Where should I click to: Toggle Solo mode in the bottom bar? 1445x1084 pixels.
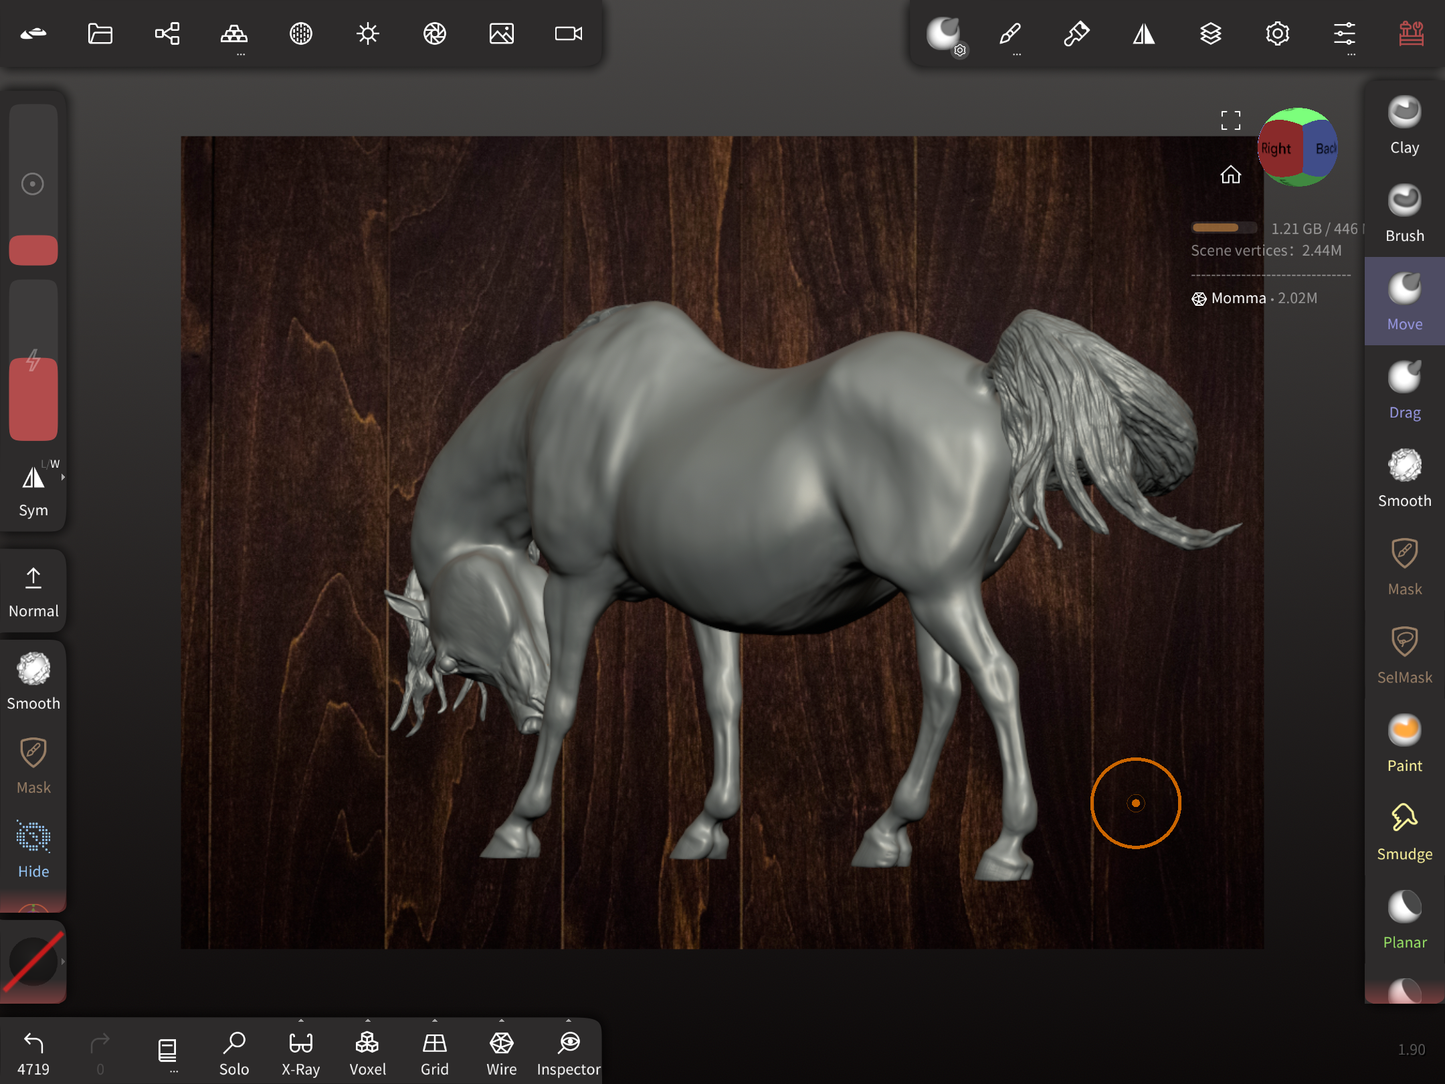[x=234, y=1053]
